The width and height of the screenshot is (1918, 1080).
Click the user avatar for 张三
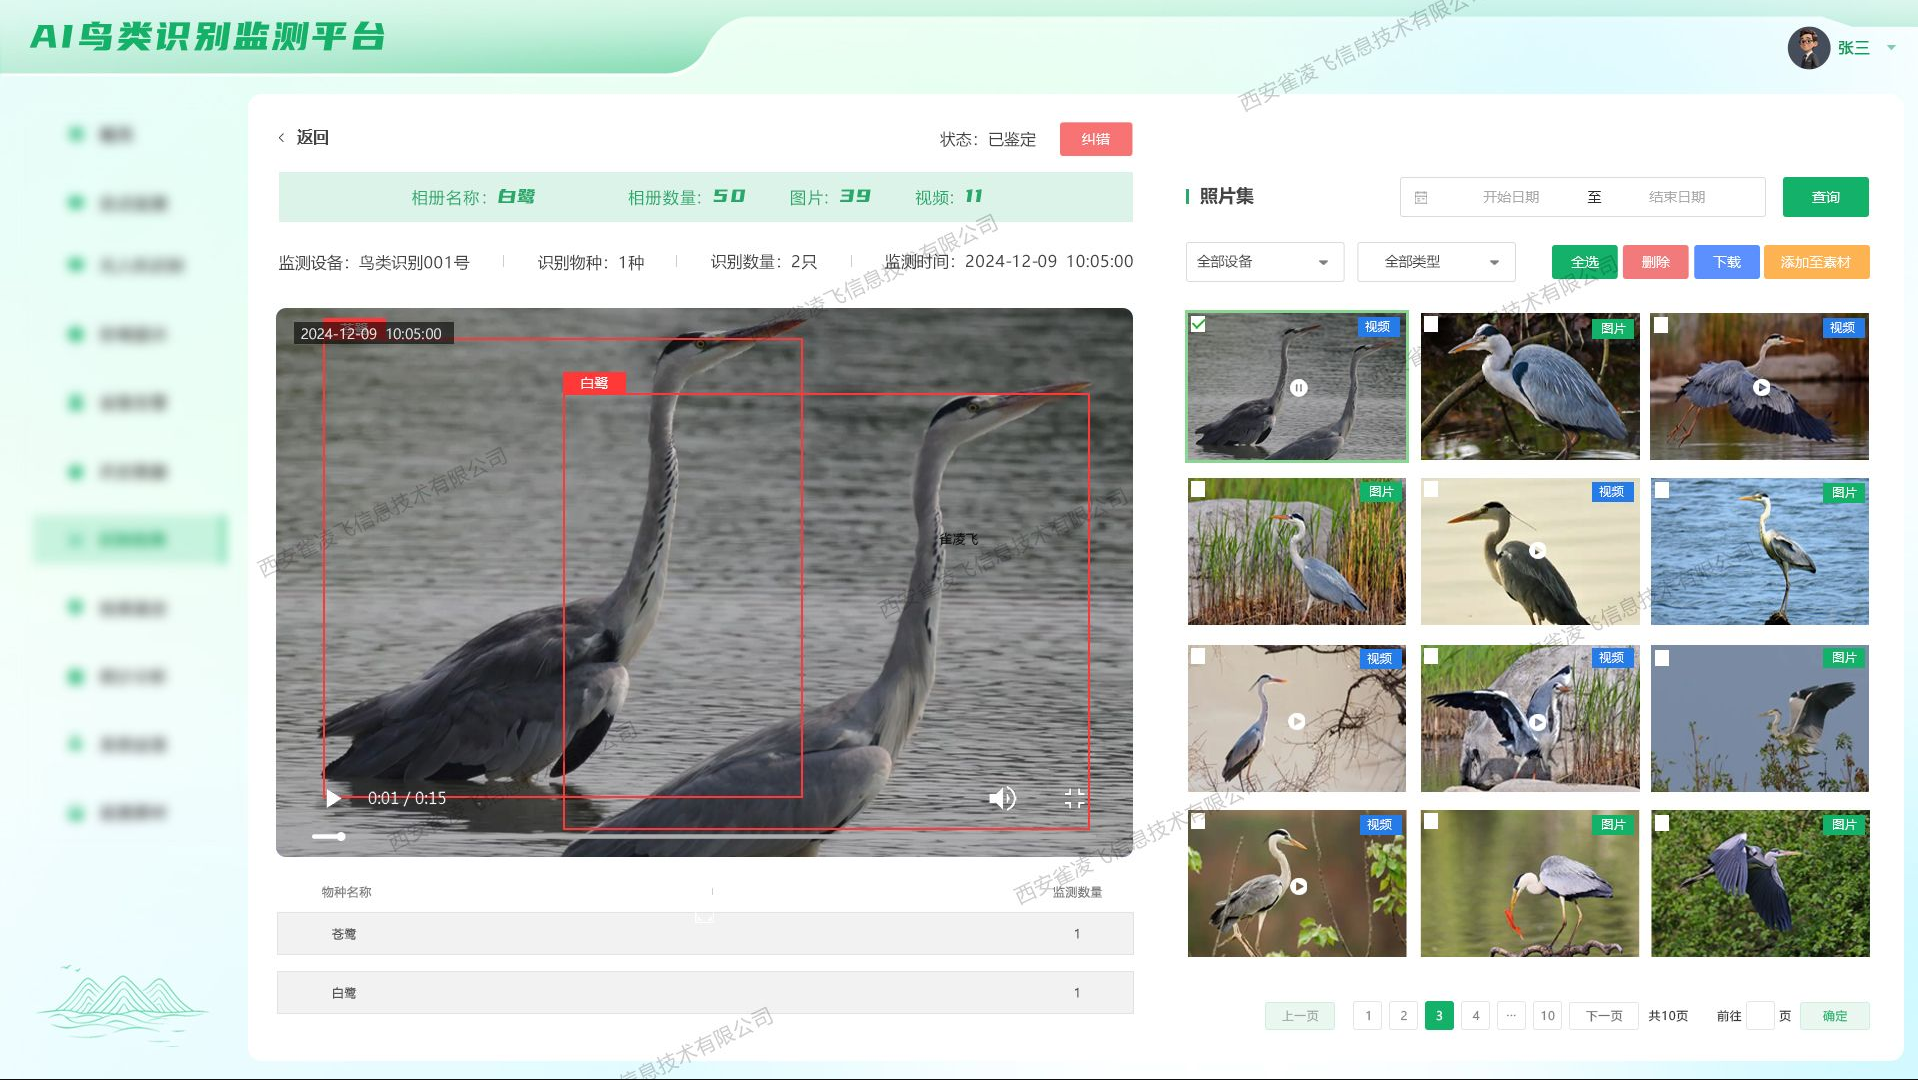[1808, 48]
